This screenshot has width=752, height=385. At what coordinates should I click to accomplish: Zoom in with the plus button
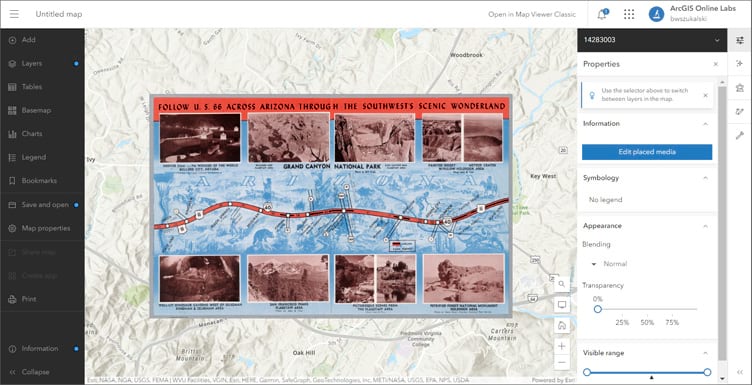tap(562, 346)
